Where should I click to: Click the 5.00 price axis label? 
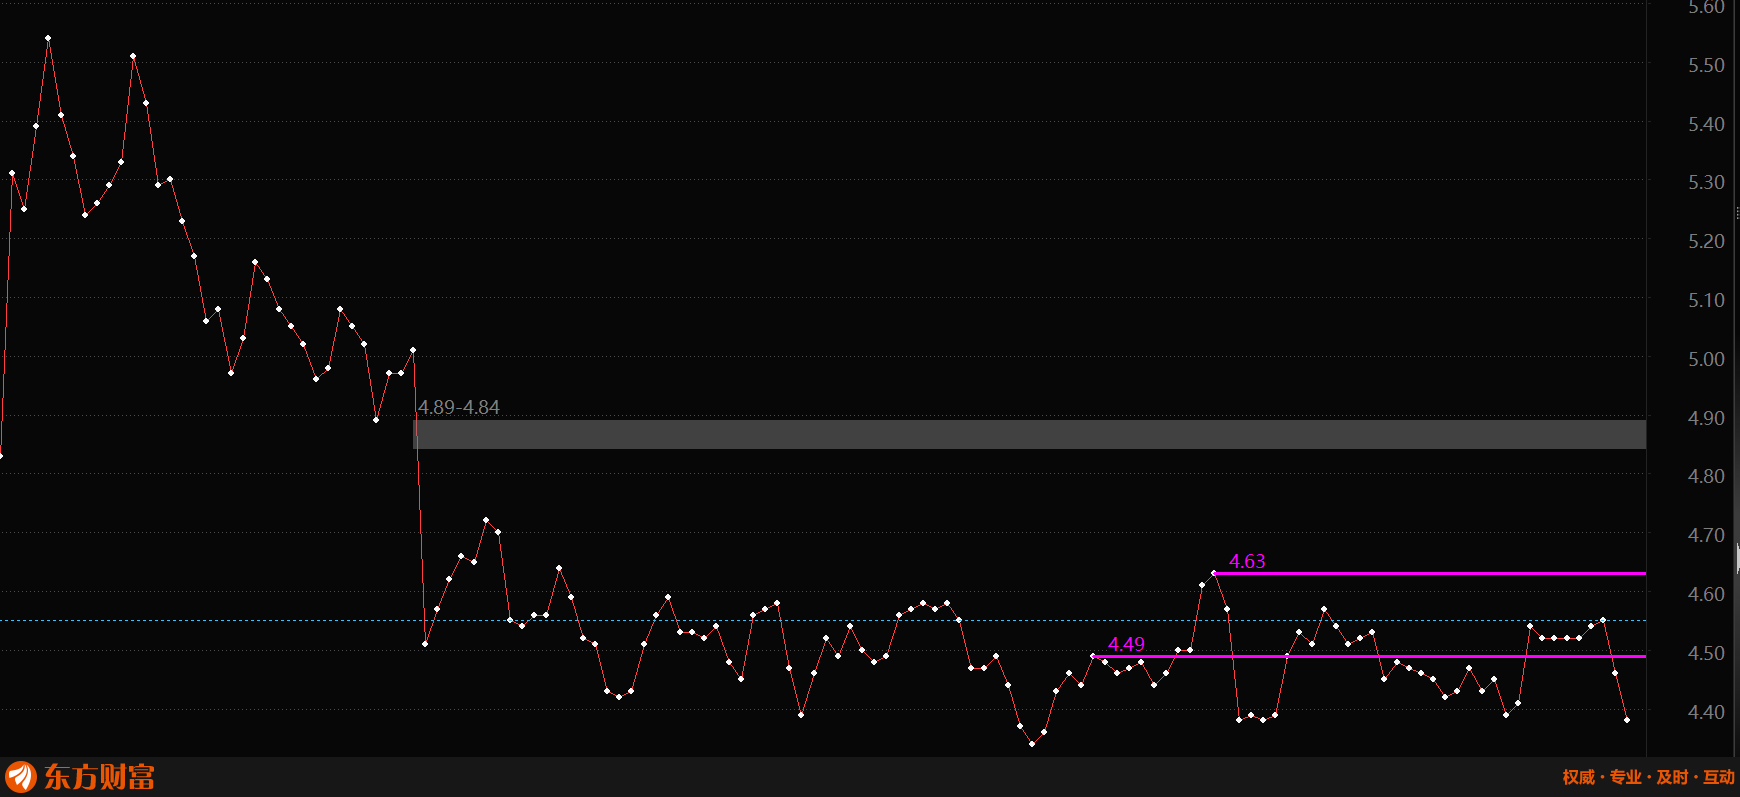point(1706,359)
